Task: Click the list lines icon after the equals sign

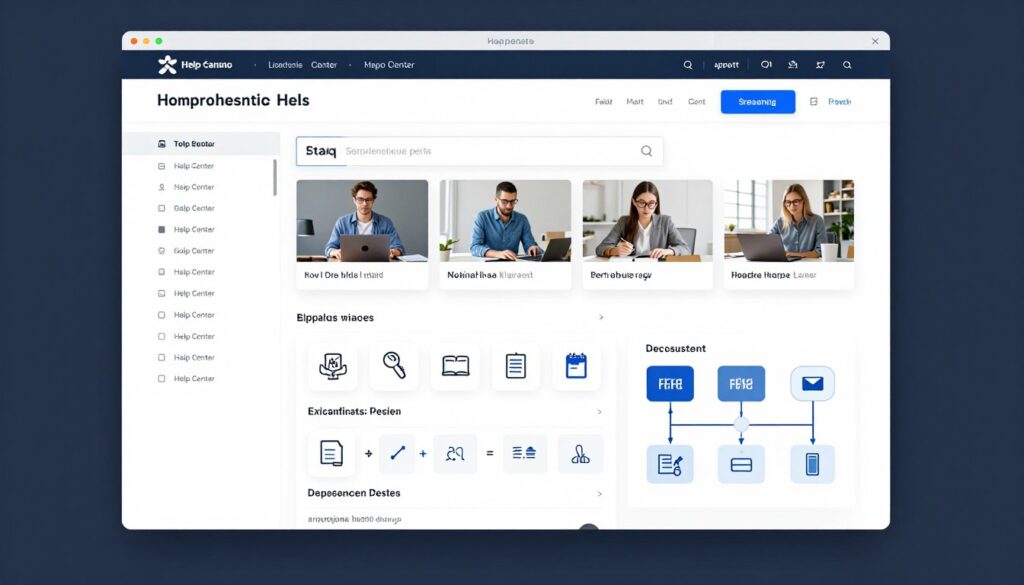Action: [x=524, y=453]
